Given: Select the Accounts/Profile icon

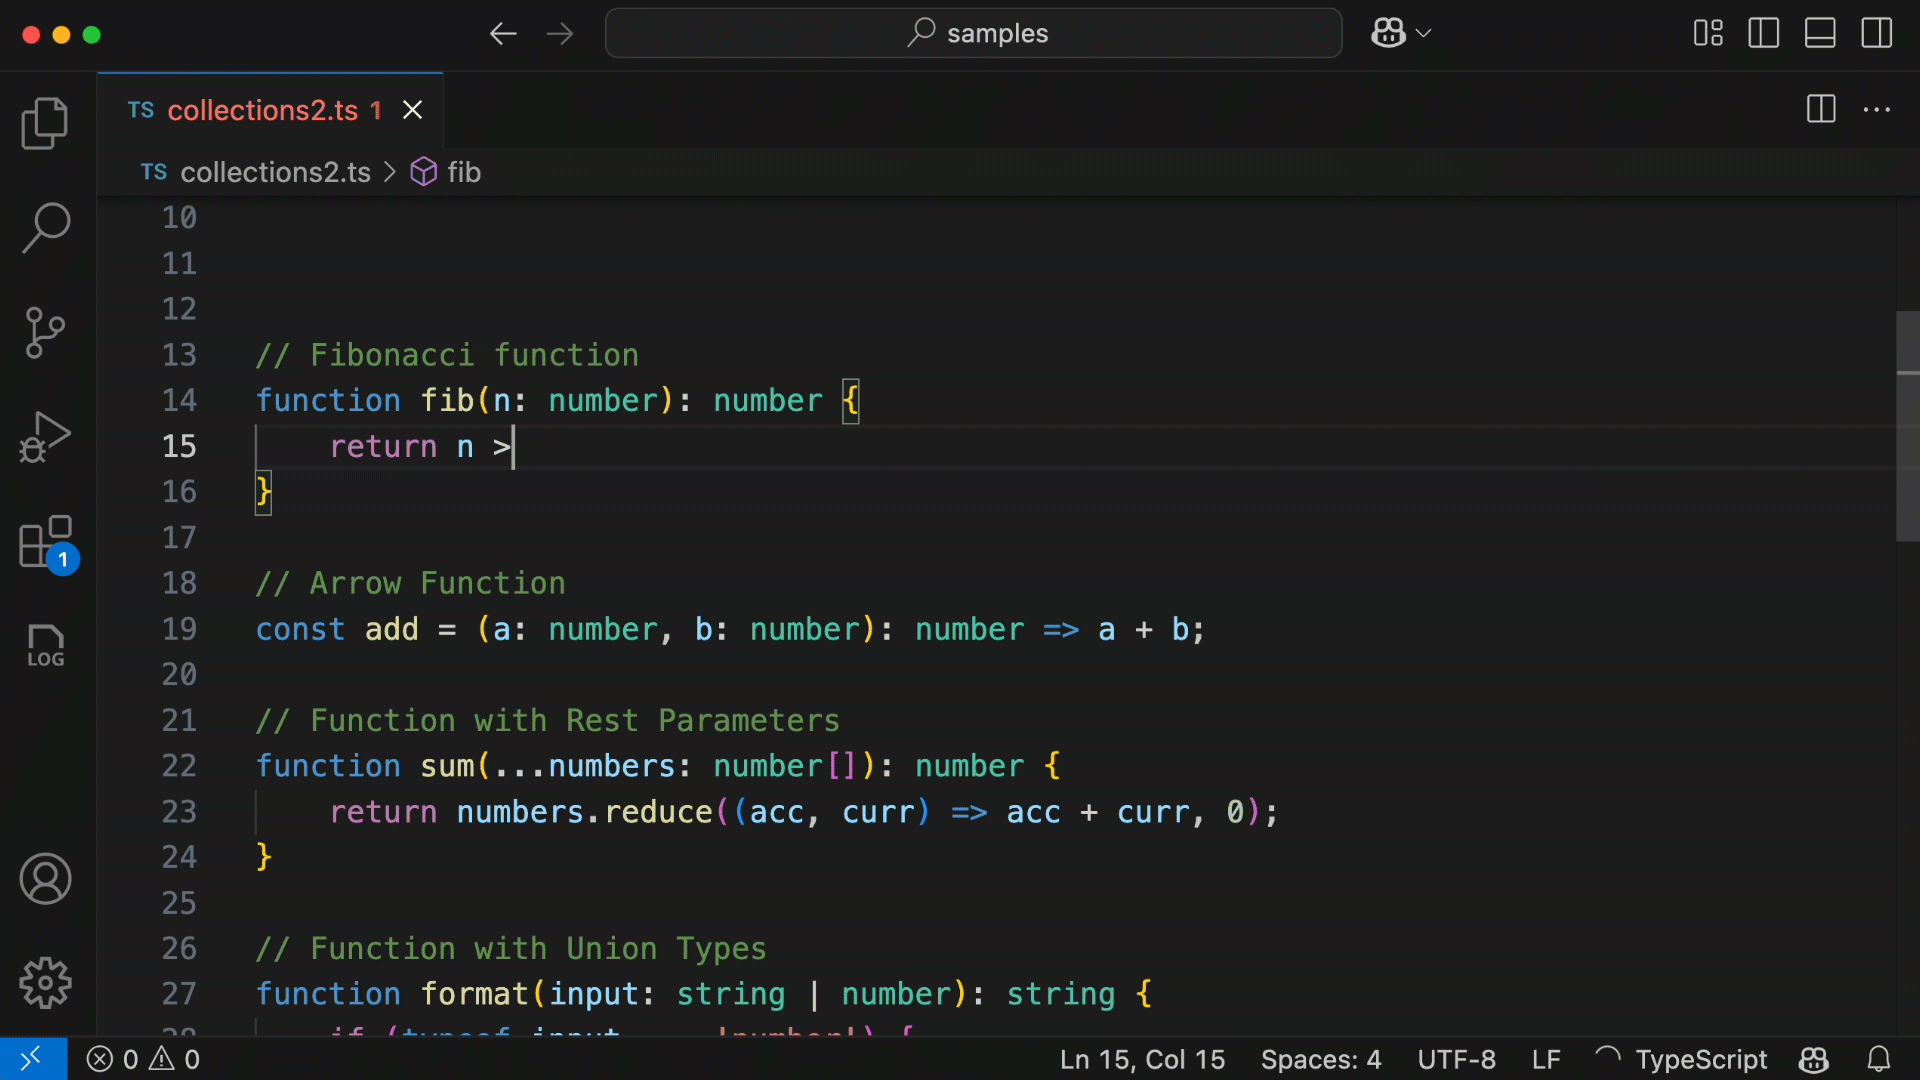Looking at the screenshot, I should coord(46,877).
